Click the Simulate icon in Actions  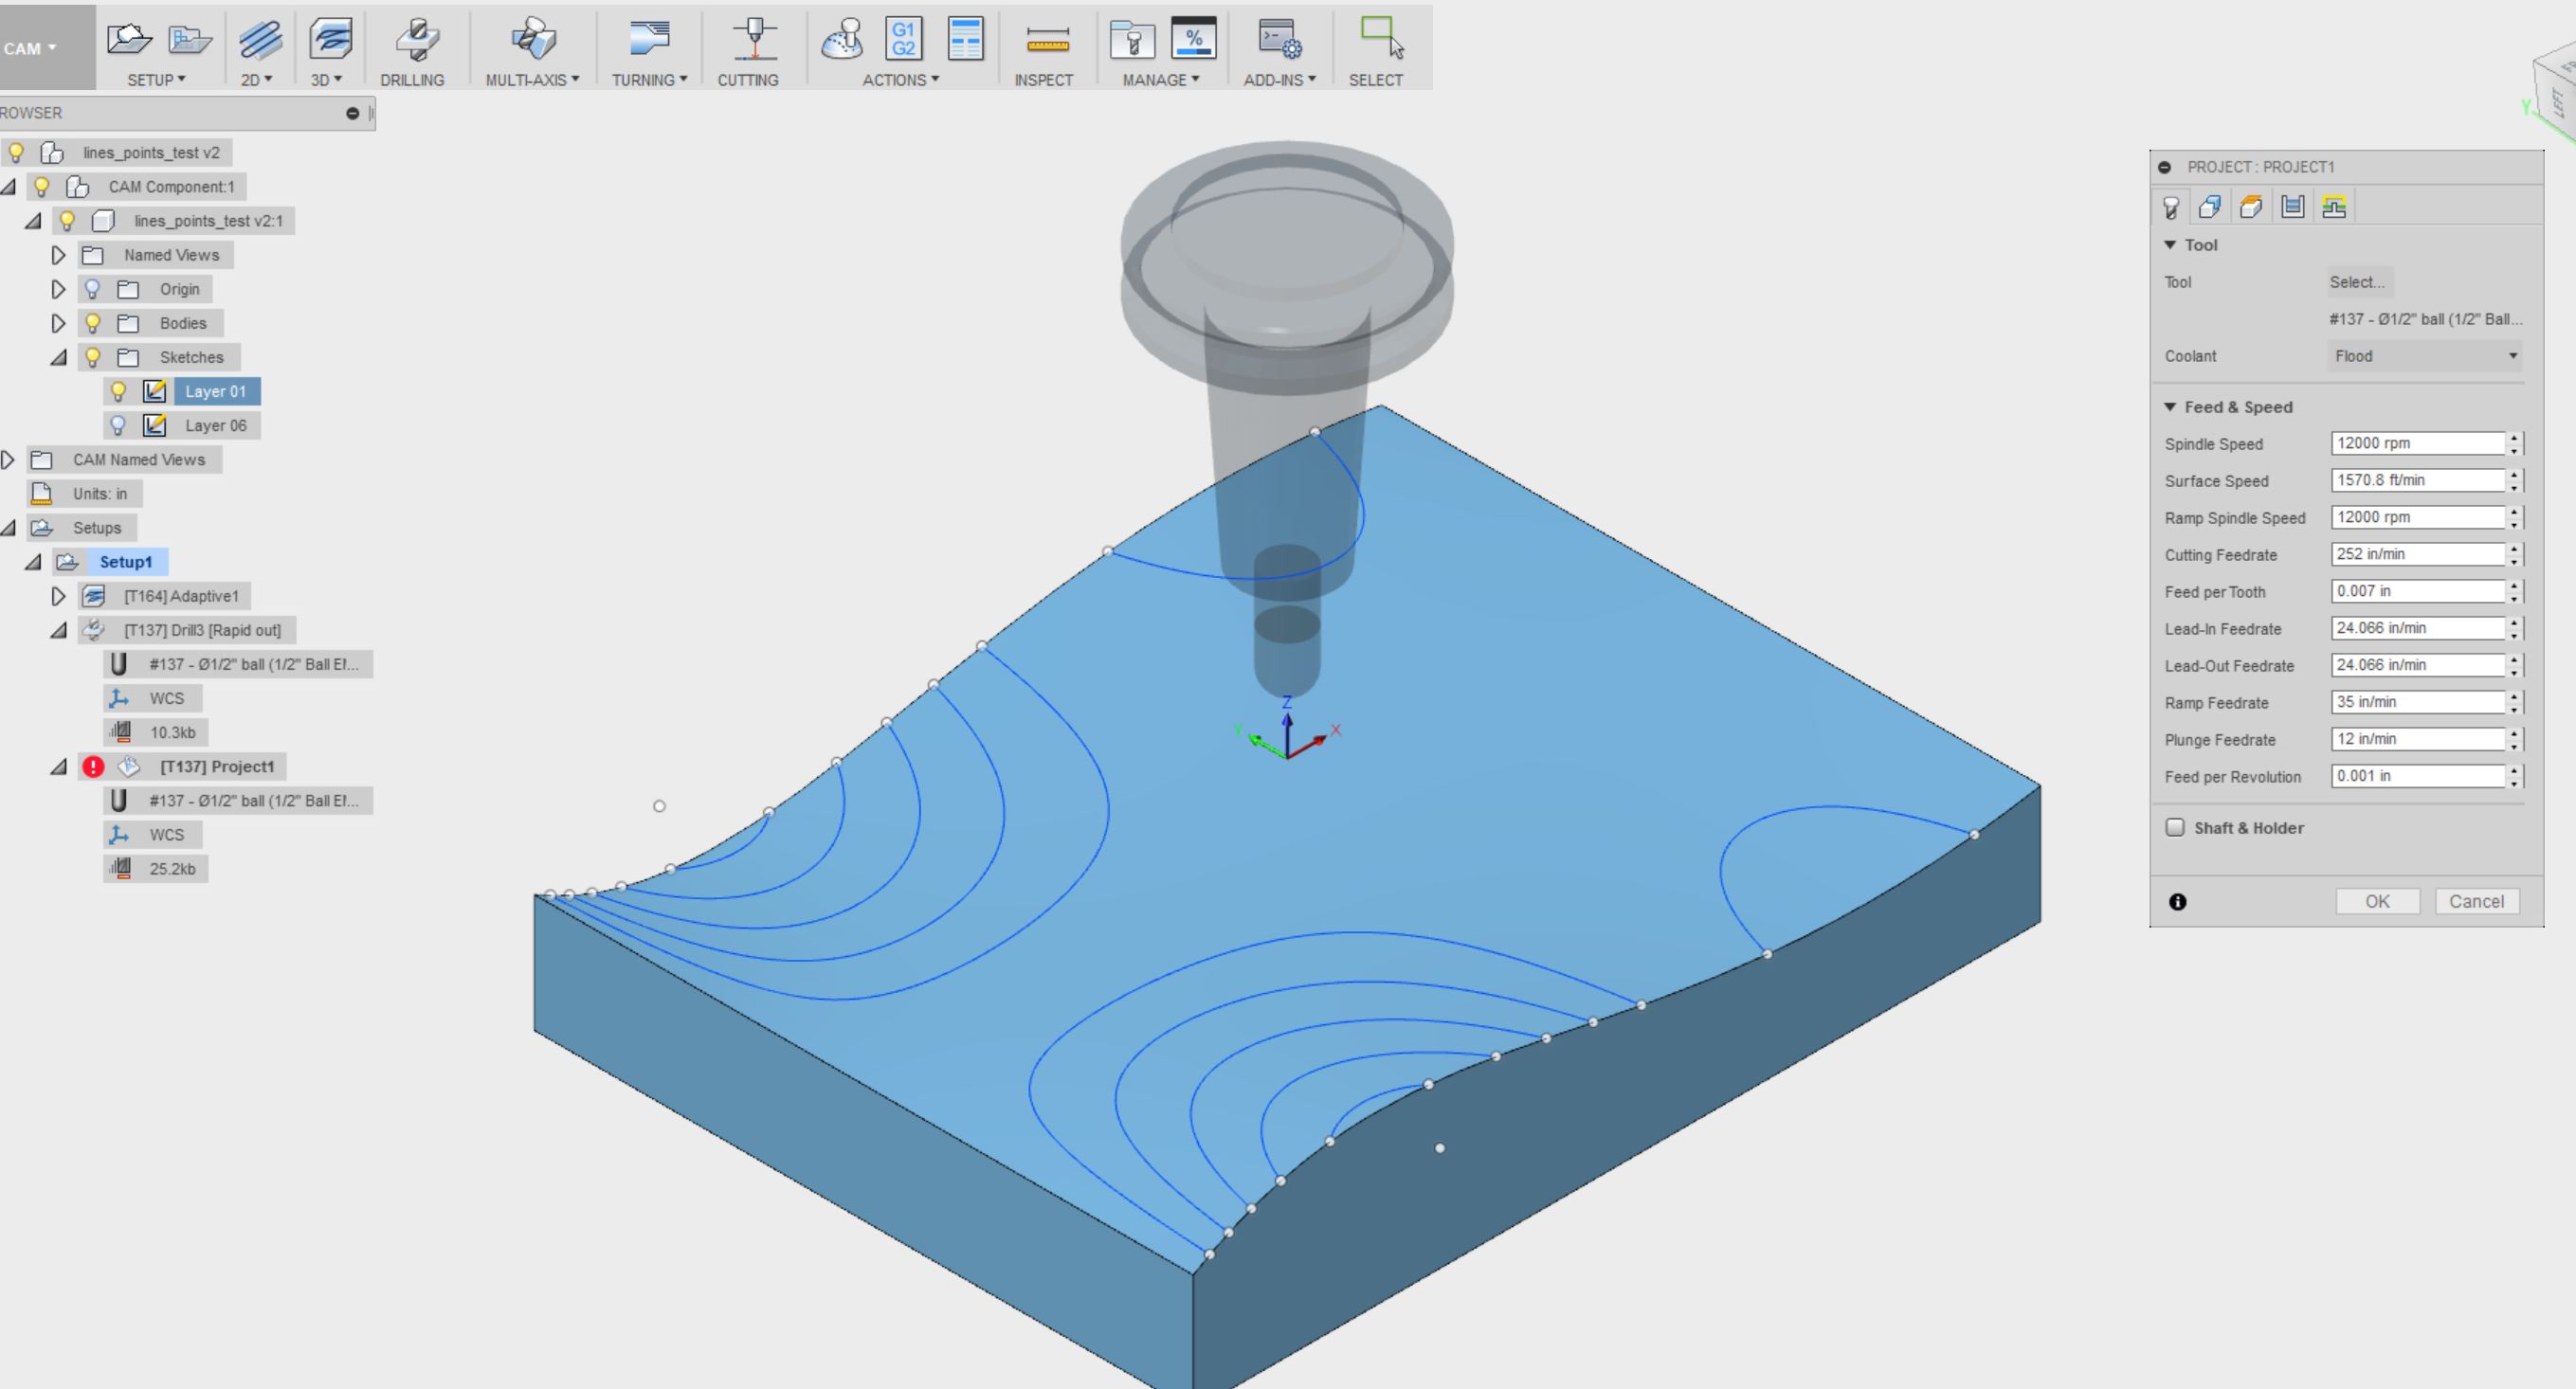842,40
